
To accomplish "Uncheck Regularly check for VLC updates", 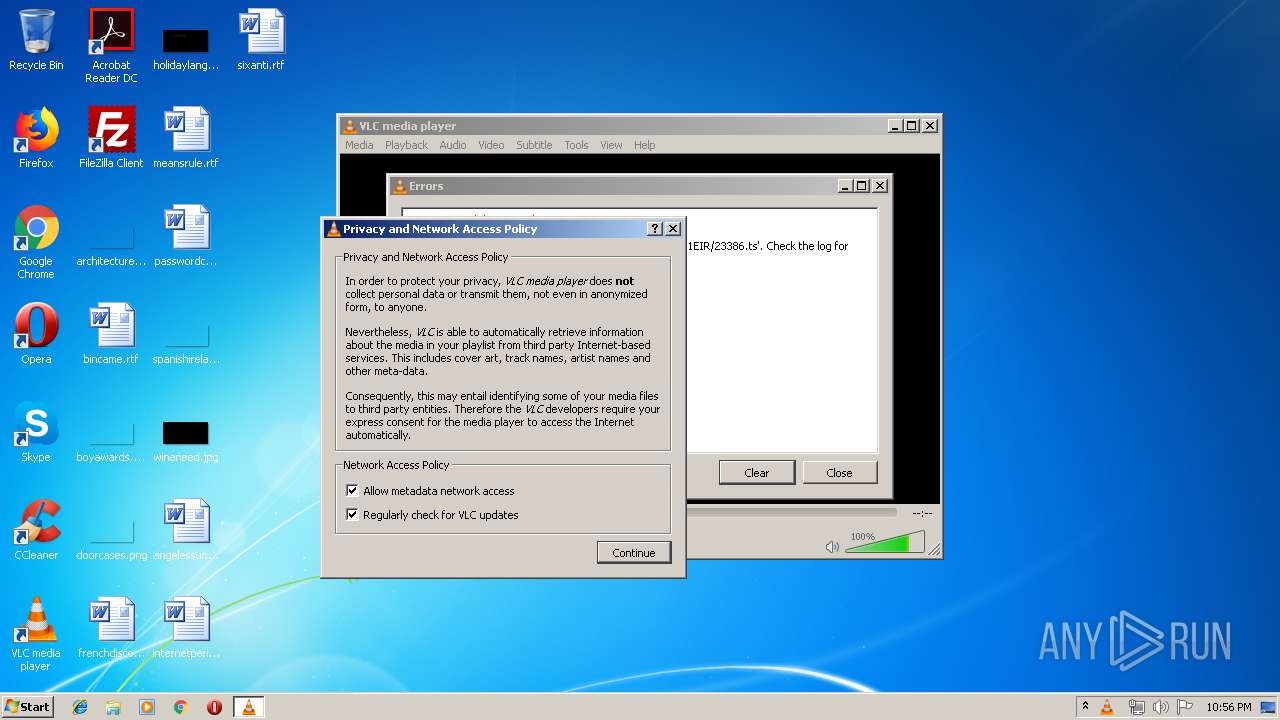I will [352, 515].
